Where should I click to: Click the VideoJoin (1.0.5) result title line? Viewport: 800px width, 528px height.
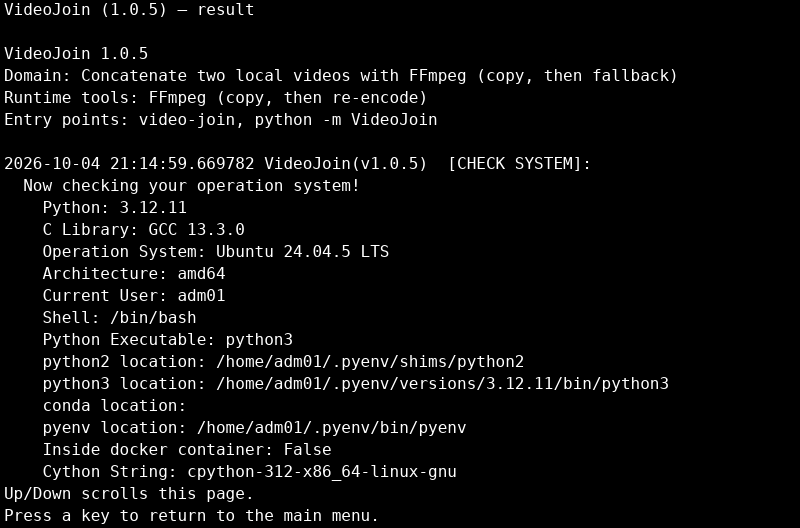(x=129, y=10)
